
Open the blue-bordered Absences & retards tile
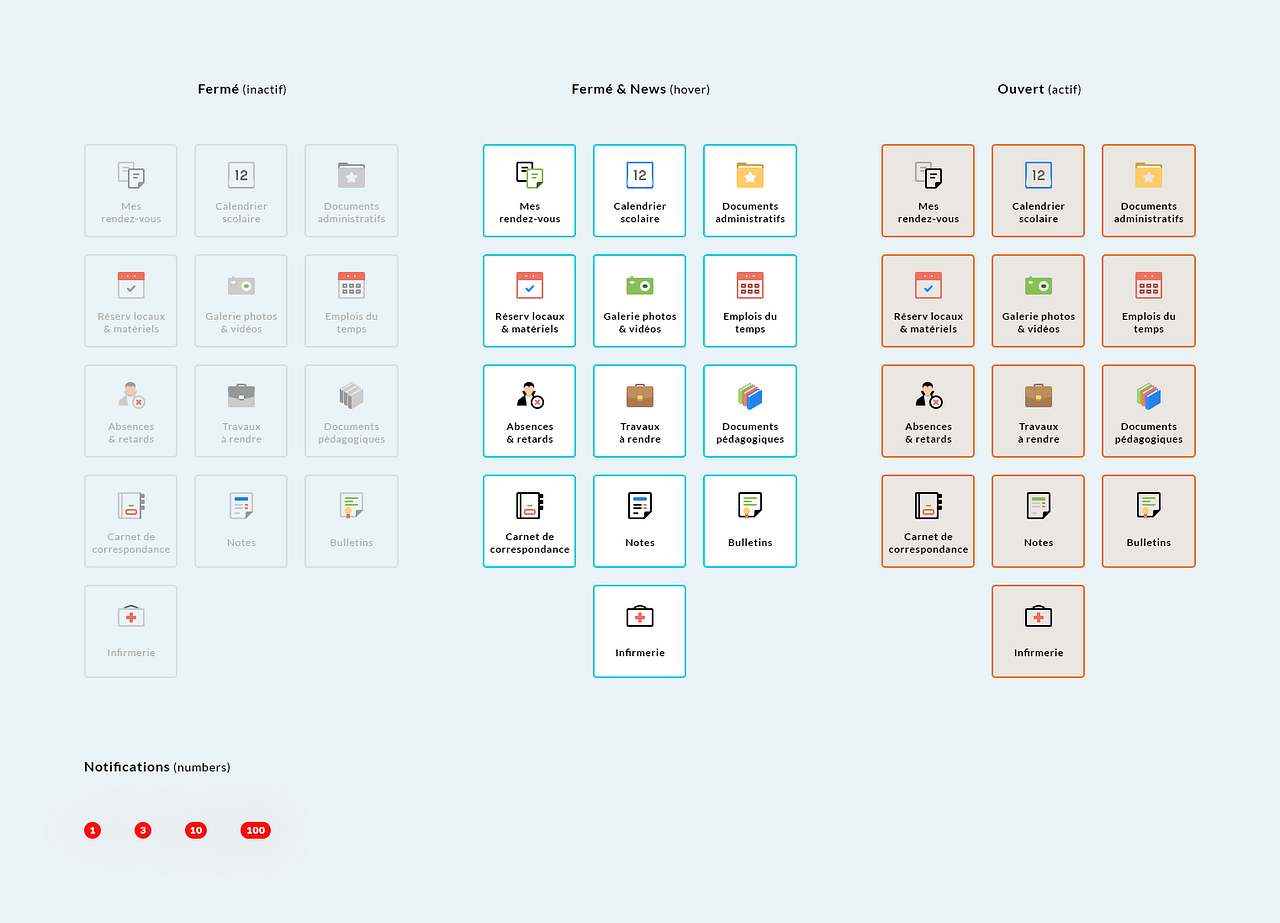coord(529,411)
